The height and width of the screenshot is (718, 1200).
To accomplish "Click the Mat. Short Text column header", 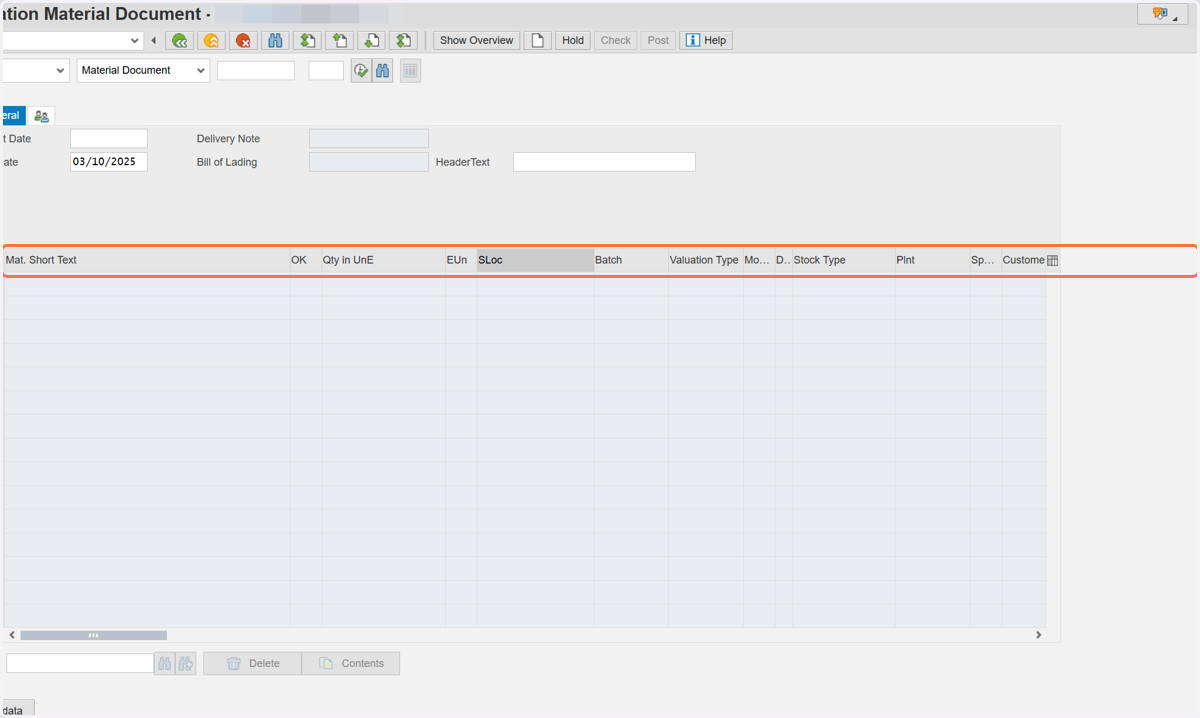I will 147,260.
